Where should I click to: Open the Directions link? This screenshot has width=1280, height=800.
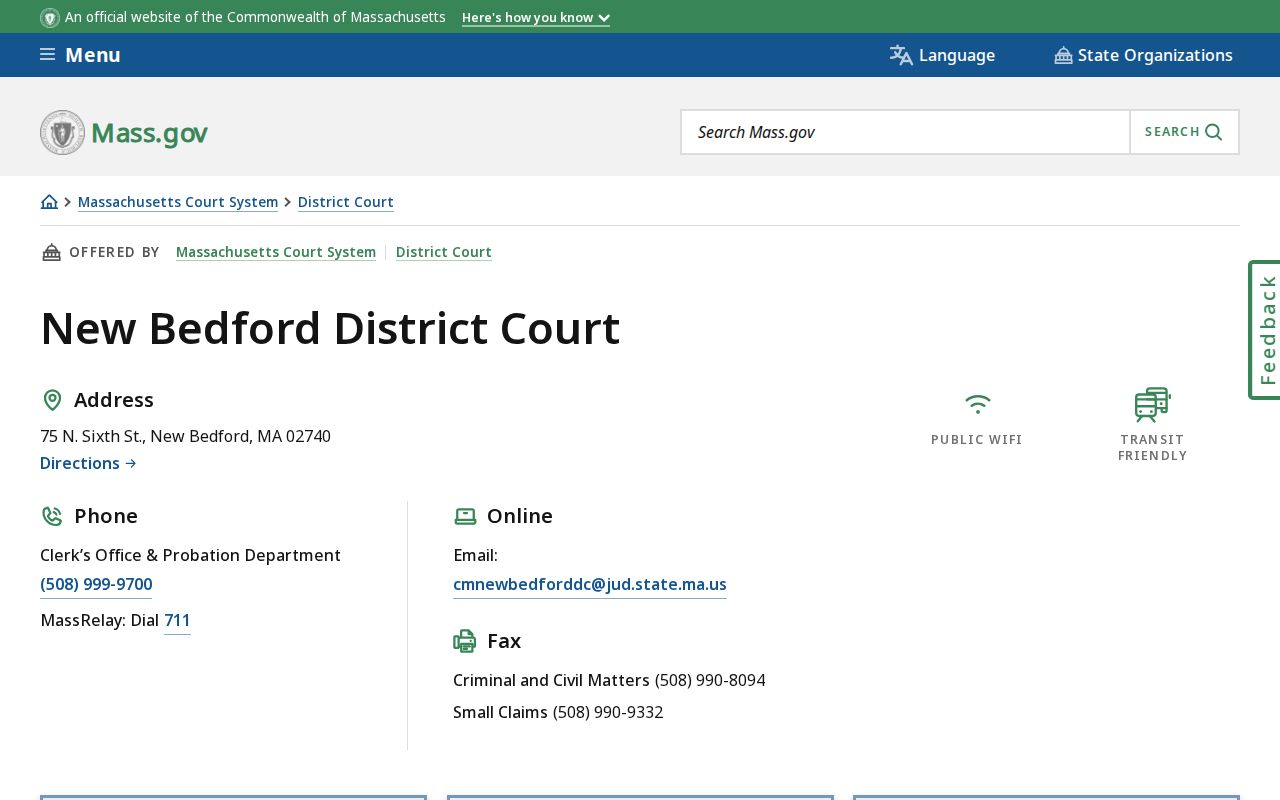[x=88, y=463]
